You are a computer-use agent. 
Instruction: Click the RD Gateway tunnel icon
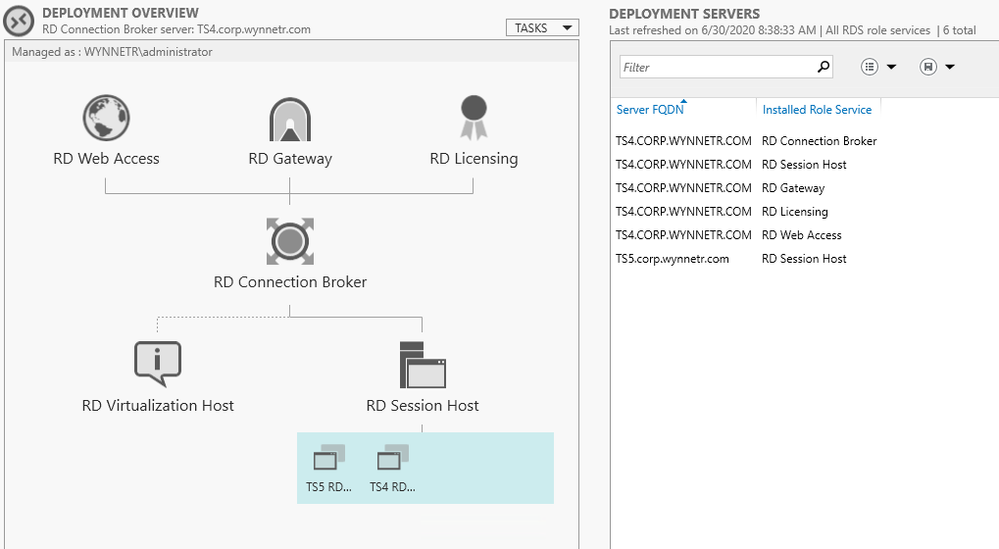point(290,119)
